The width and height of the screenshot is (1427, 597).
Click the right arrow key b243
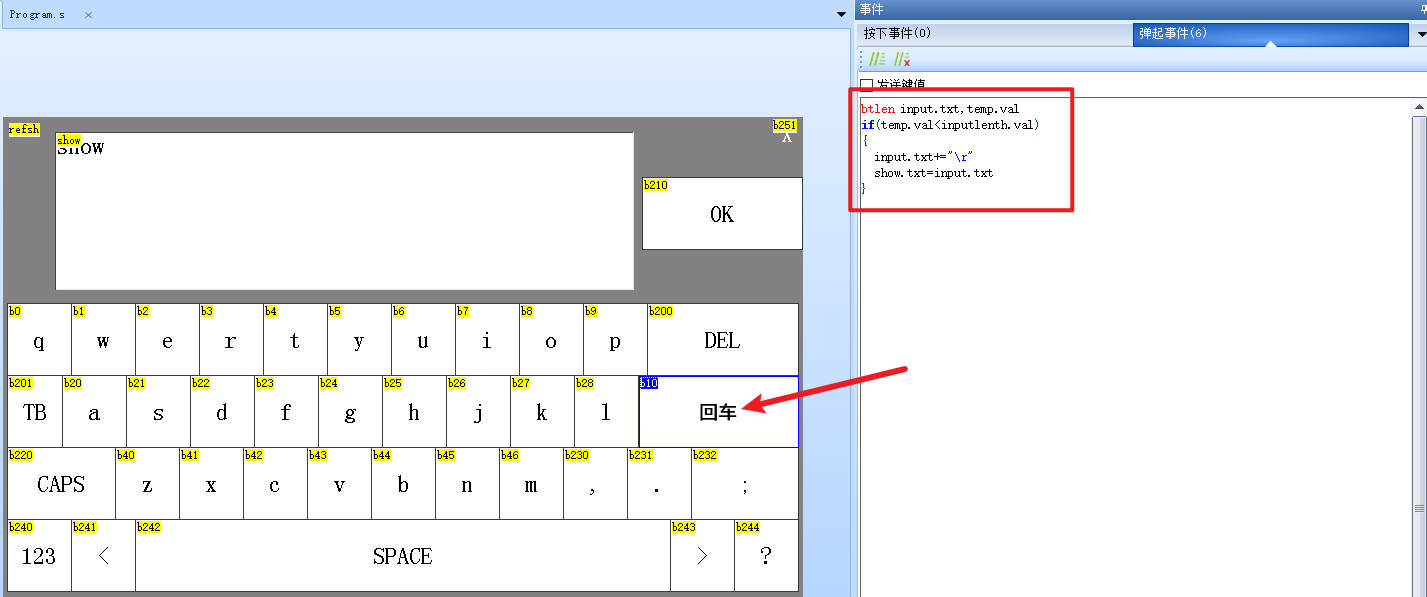702,556
